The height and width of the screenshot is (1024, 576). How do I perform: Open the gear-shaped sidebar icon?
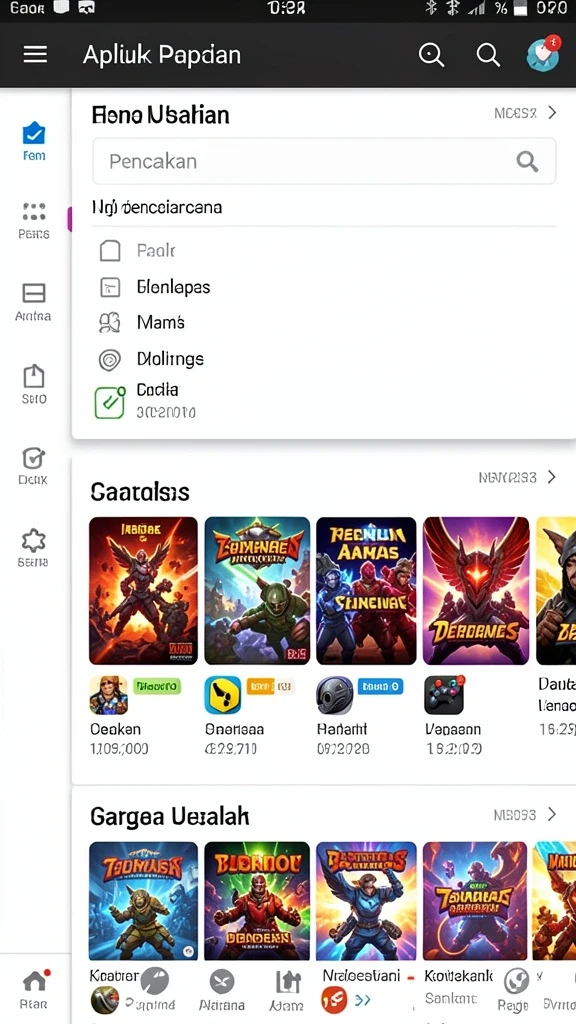[x=33, y=547]
